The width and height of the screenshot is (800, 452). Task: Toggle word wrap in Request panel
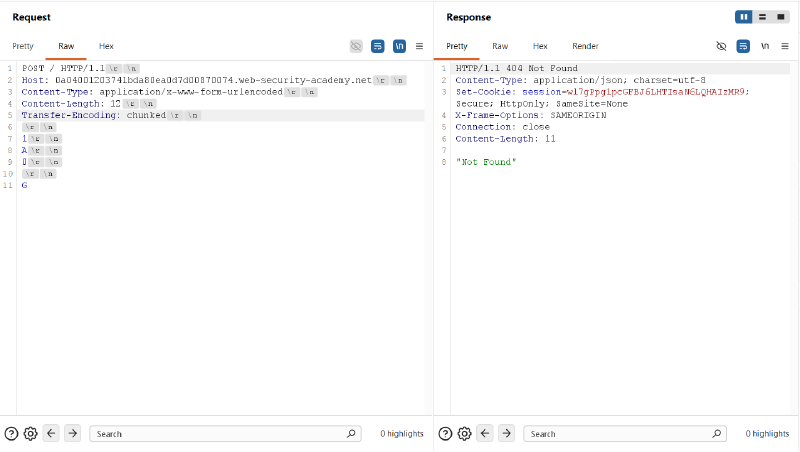378,46
